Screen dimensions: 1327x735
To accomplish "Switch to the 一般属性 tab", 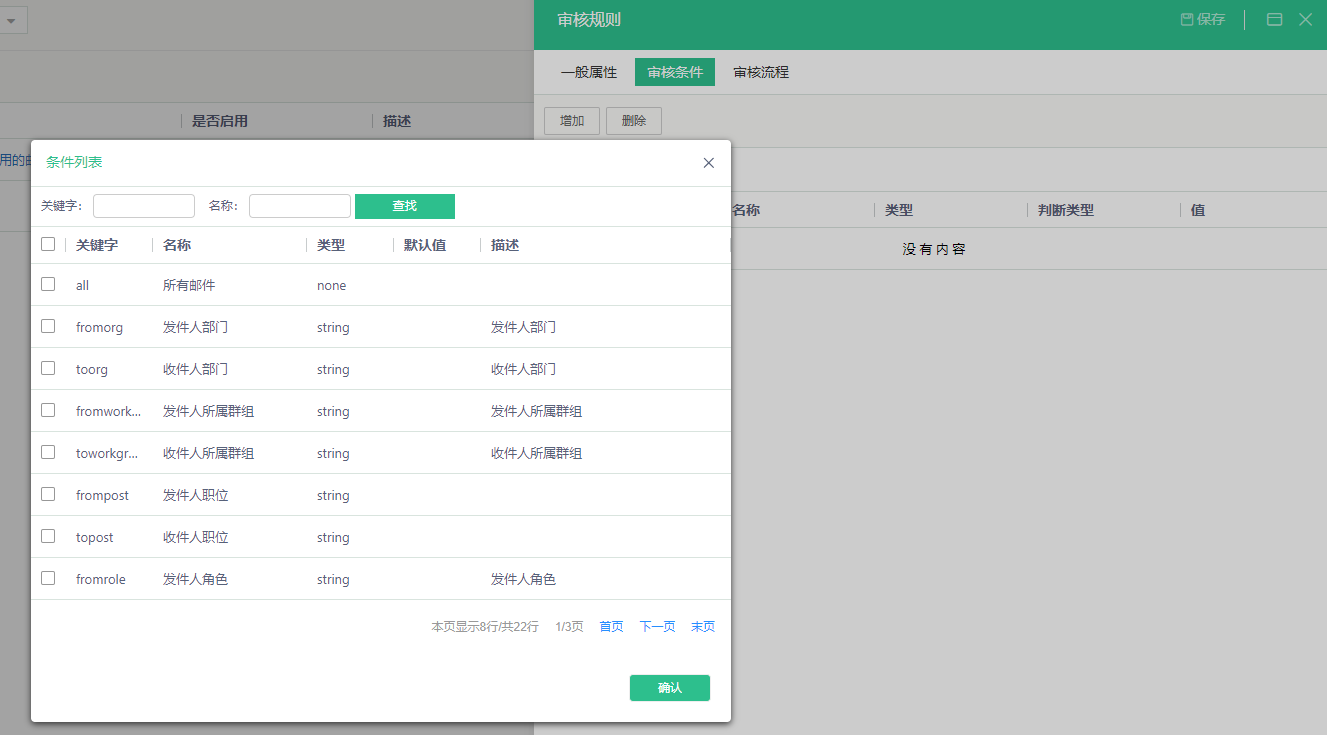I will [x=589, y=72].
